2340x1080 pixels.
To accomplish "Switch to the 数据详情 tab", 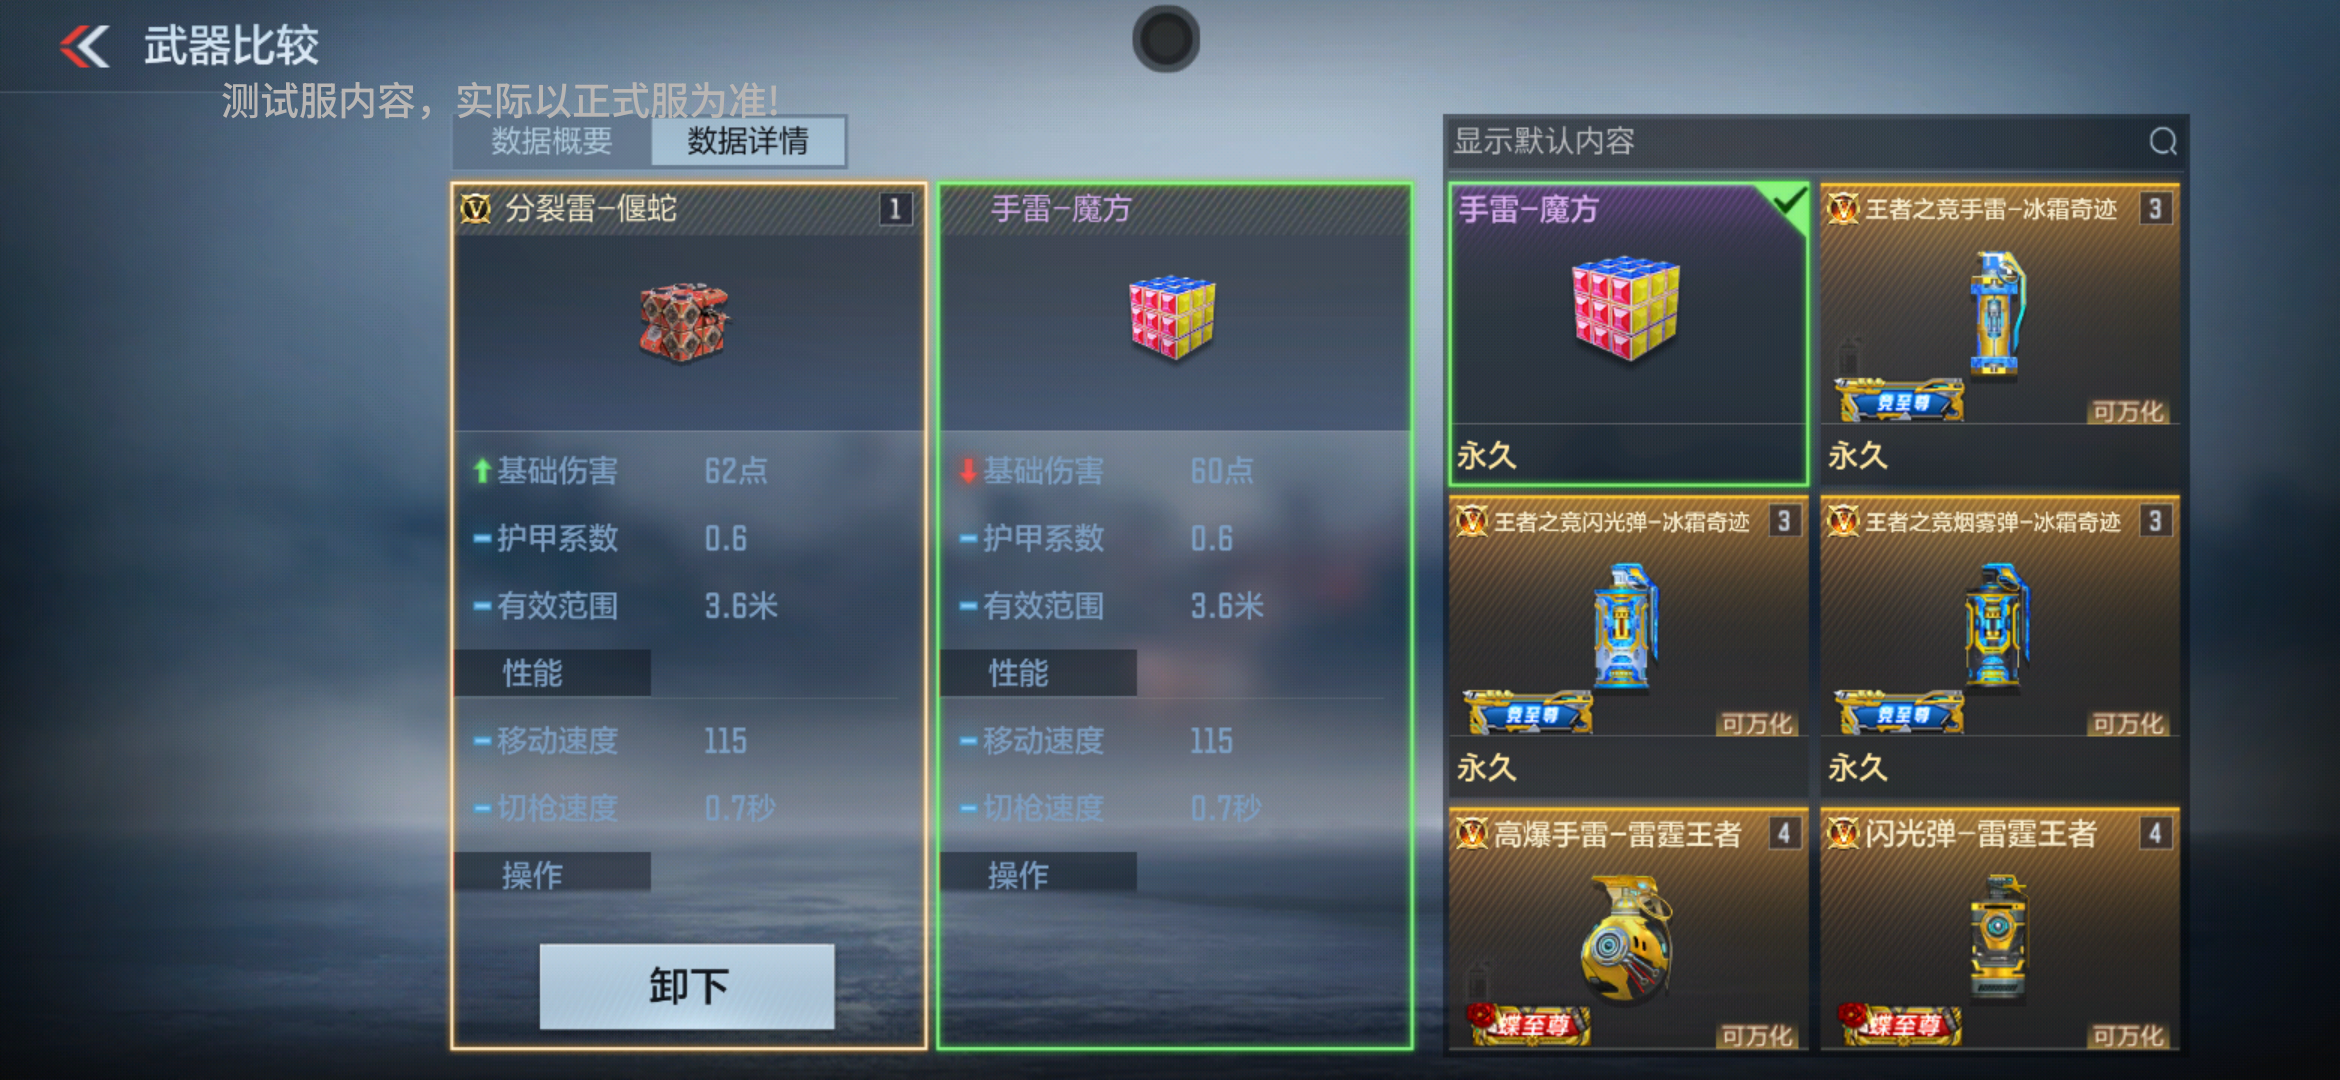I will 748,141.
